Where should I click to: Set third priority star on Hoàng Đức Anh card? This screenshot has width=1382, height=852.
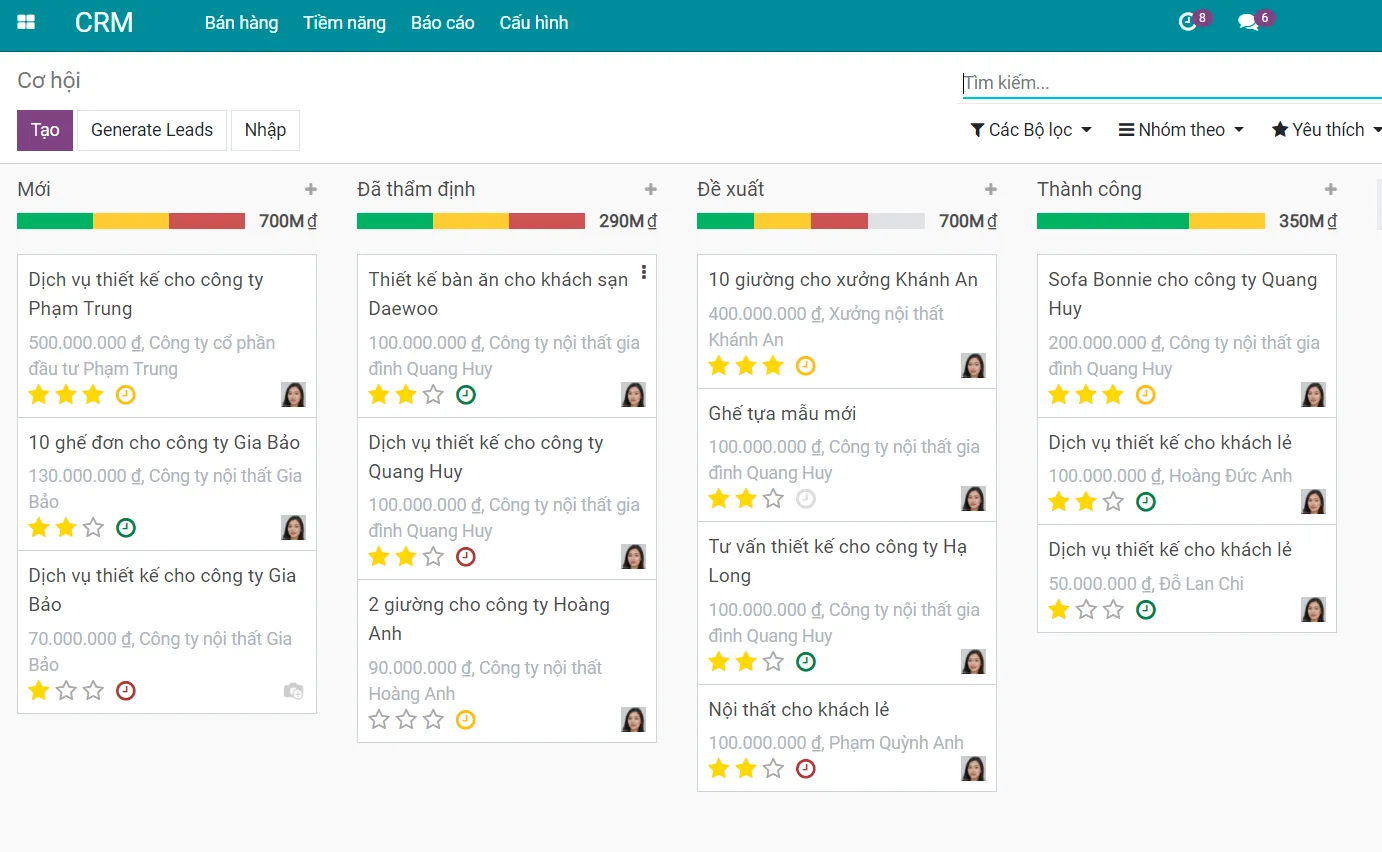[1113, 501]
